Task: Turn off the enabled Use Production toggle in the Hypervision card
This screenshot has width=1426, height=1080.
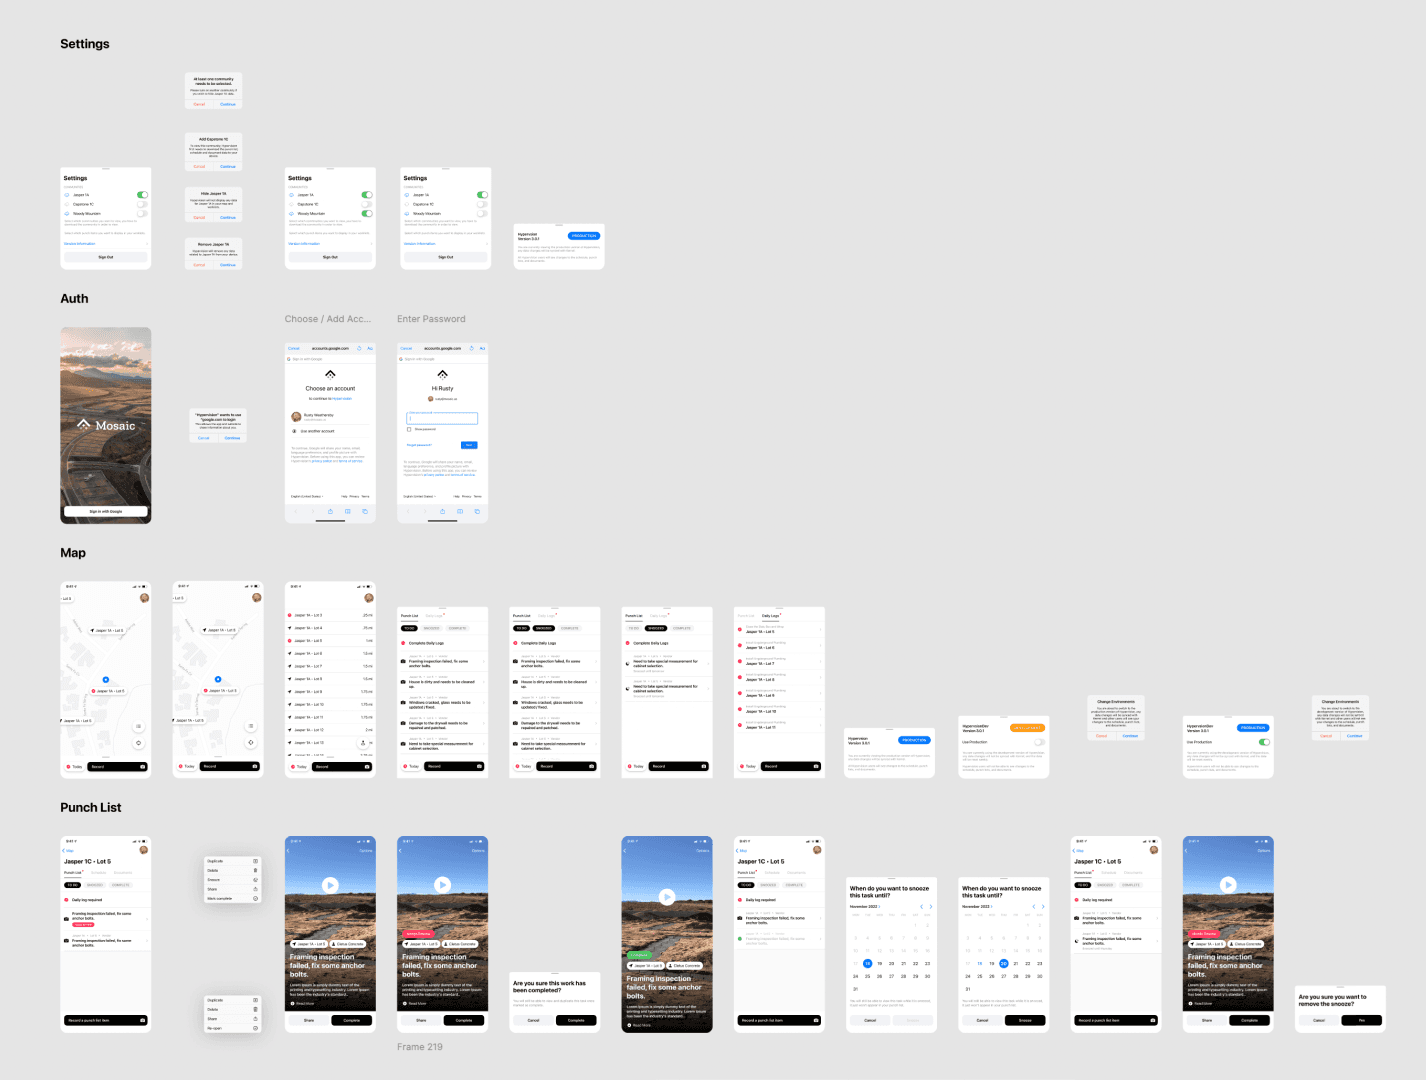Action: click(x=1264, y=742)
